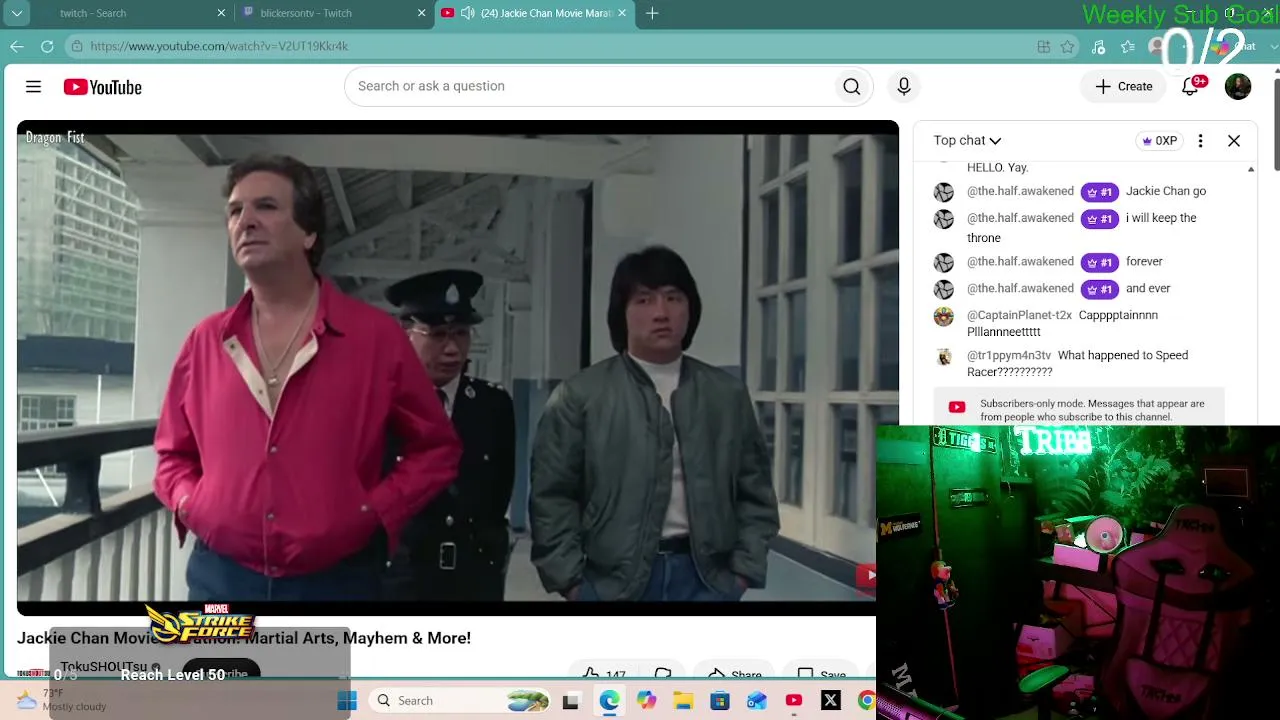Click the #1 badge beside 'forever'
Screen dimensions: 1280x720
click(x=1099, y=263)
